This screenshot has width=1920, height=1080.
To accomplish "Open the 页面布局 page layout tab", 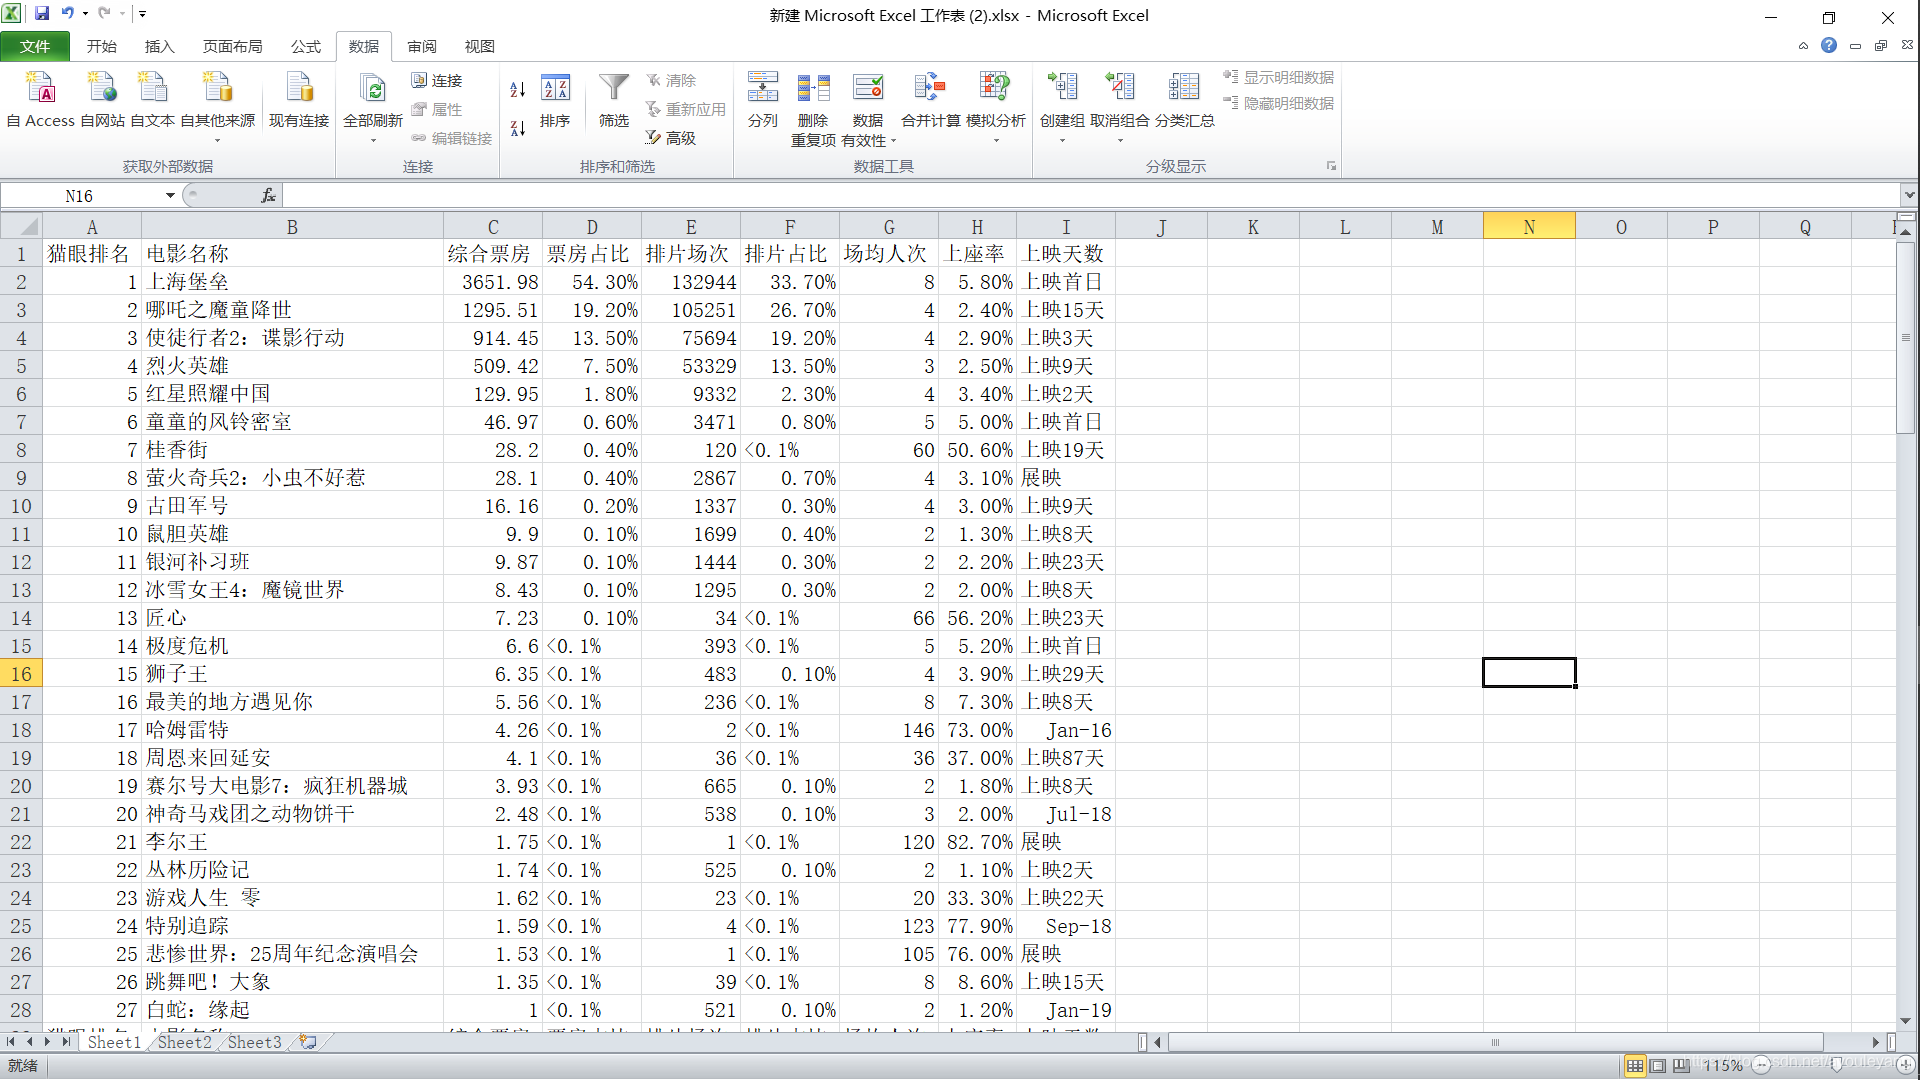I will pyautogui.click(x=232, y=46).
